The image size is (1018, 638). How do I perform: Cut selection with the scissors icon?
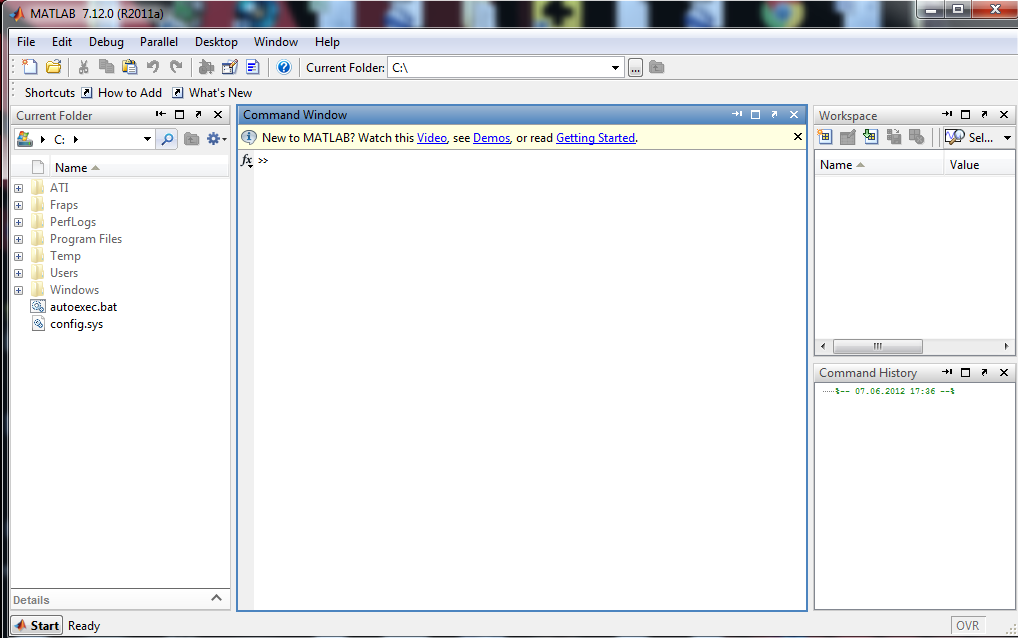pos(83,67)
